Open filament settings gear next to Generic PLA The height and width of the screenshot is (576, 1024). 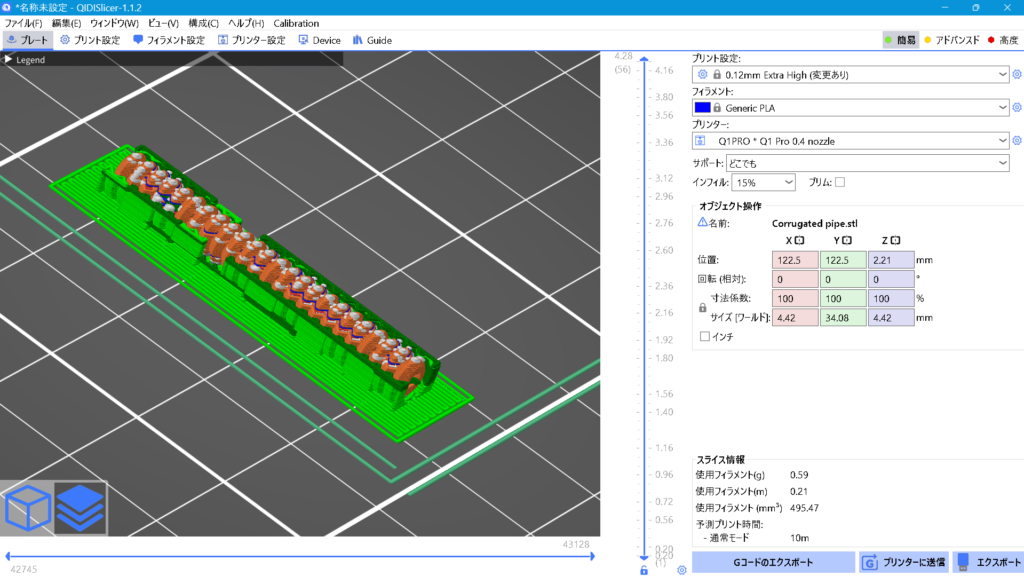point(1017,108)
